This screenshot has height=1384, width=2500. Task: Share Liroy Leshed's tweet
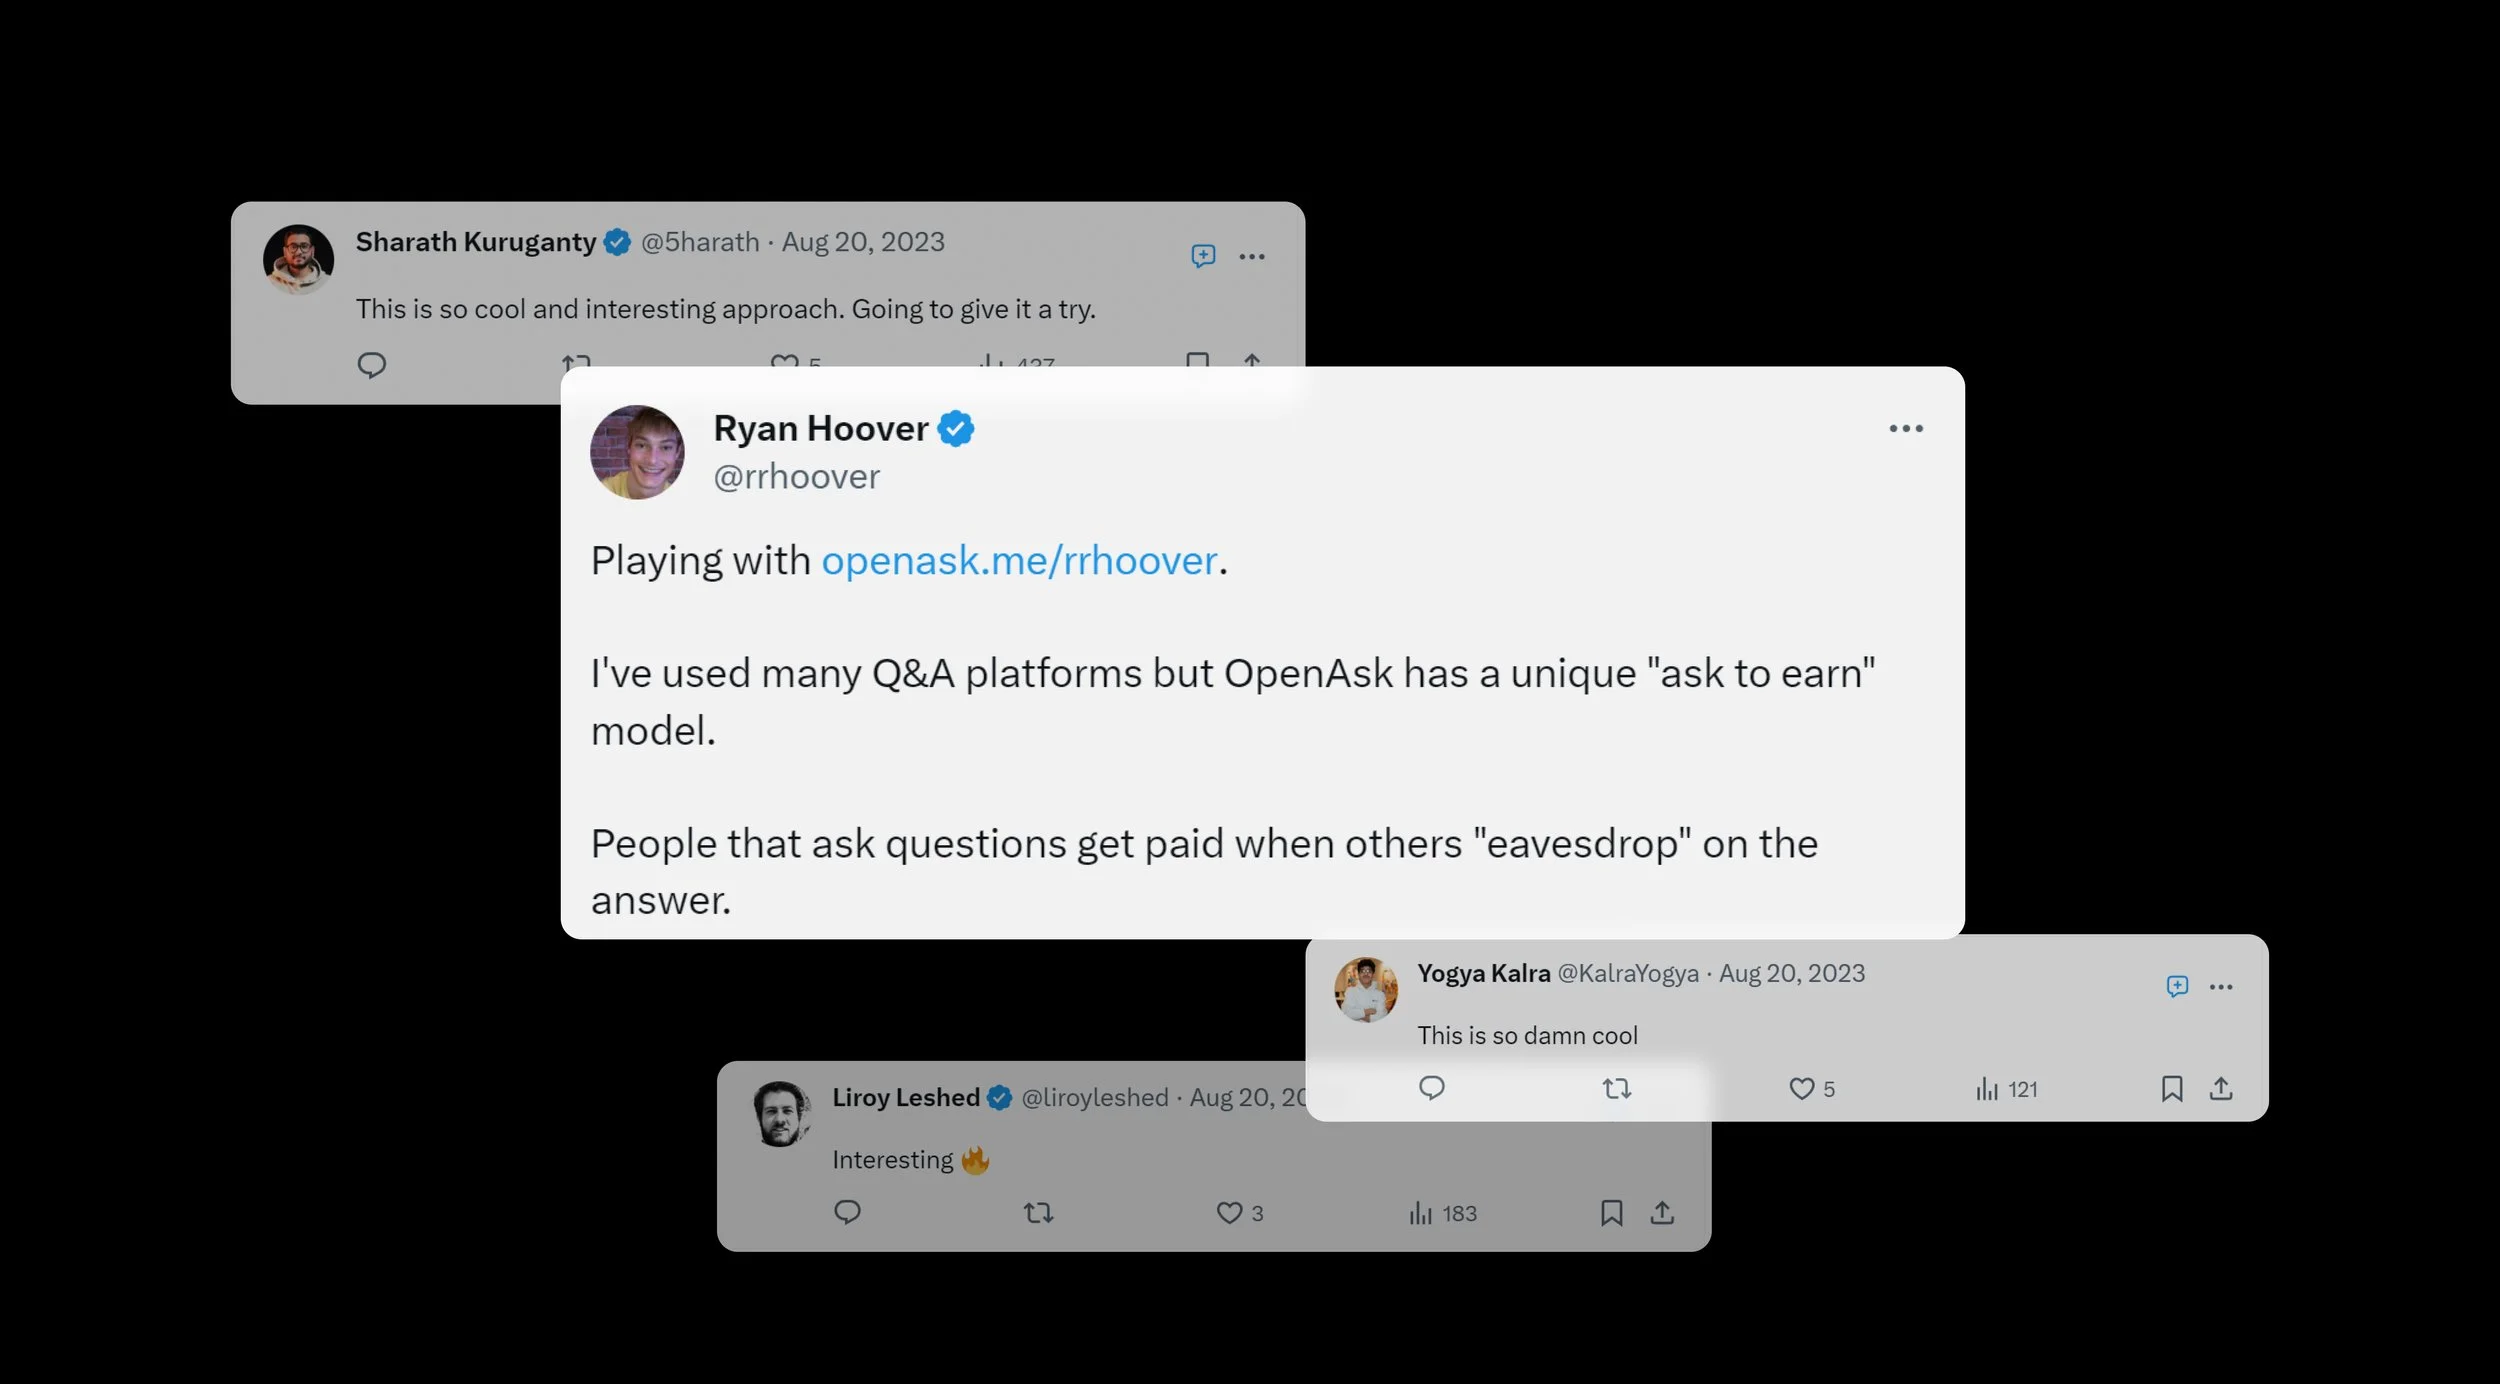tap(1662, 1213)
